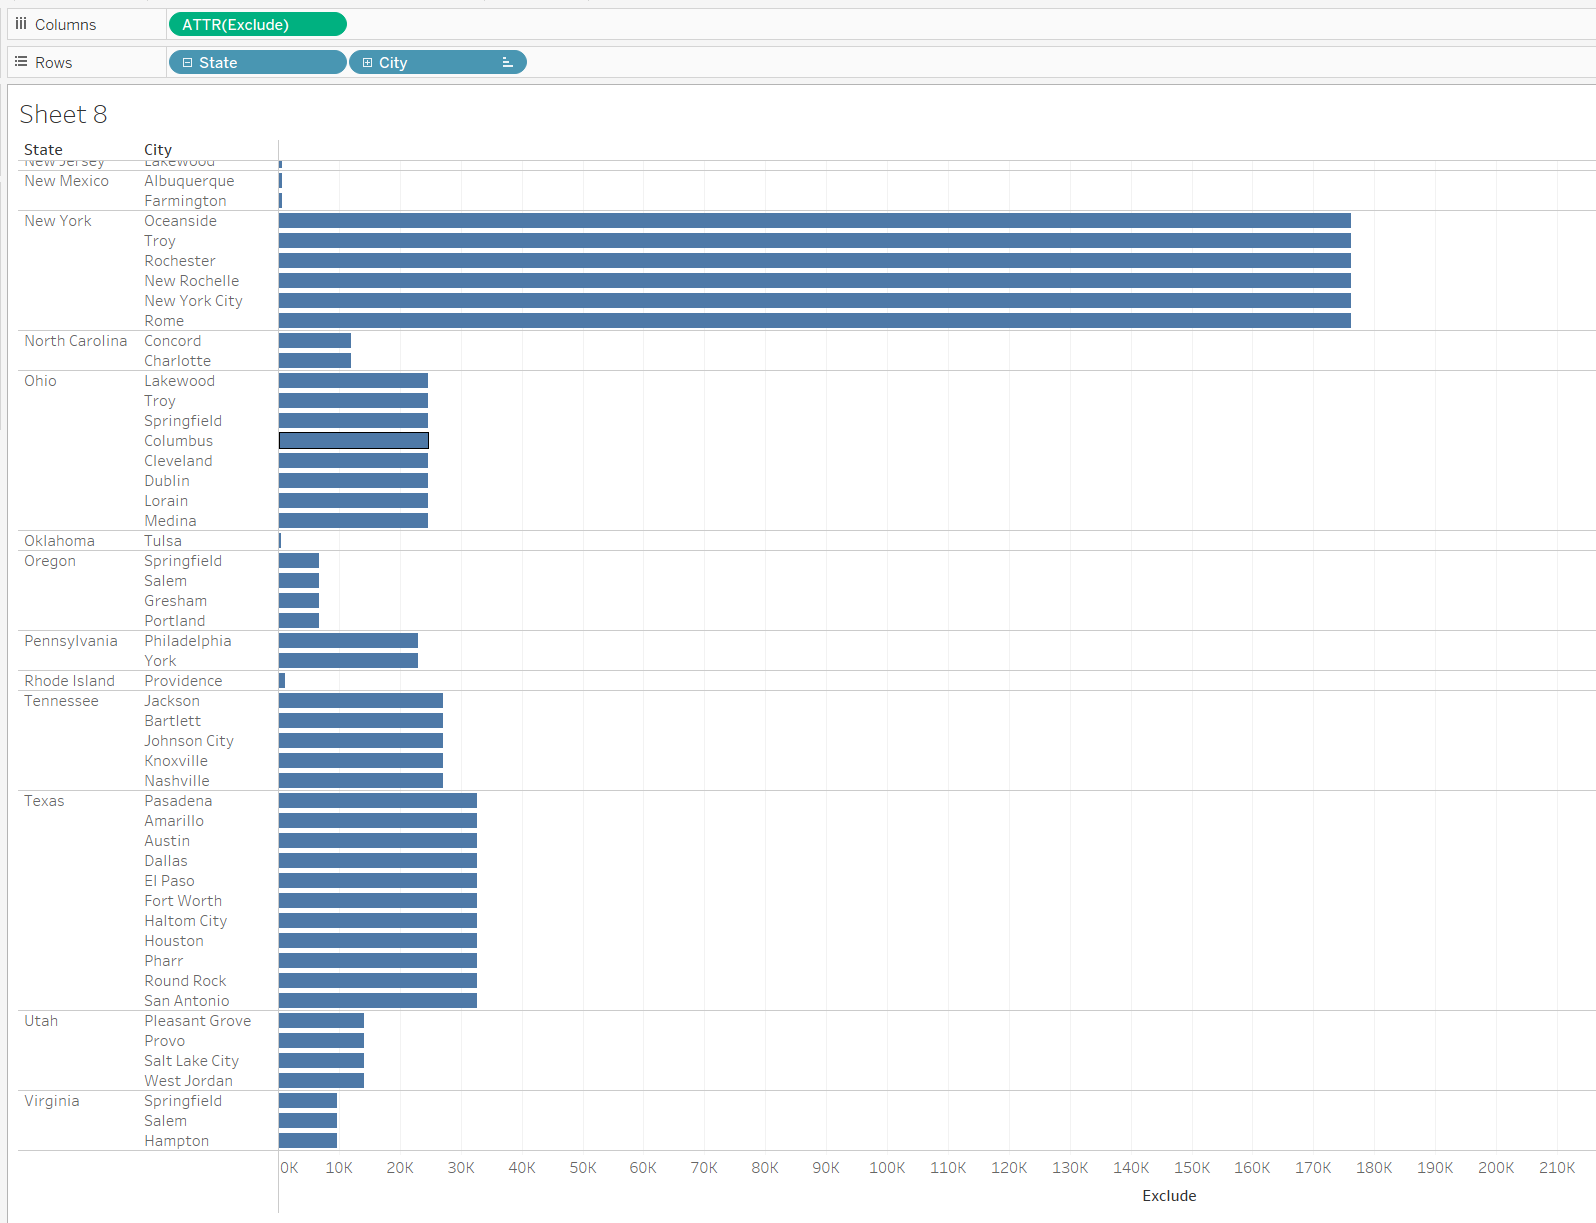Click the State column header
The width and height of the screenshot is (1596, 1223).
click(x=43, y=150)
